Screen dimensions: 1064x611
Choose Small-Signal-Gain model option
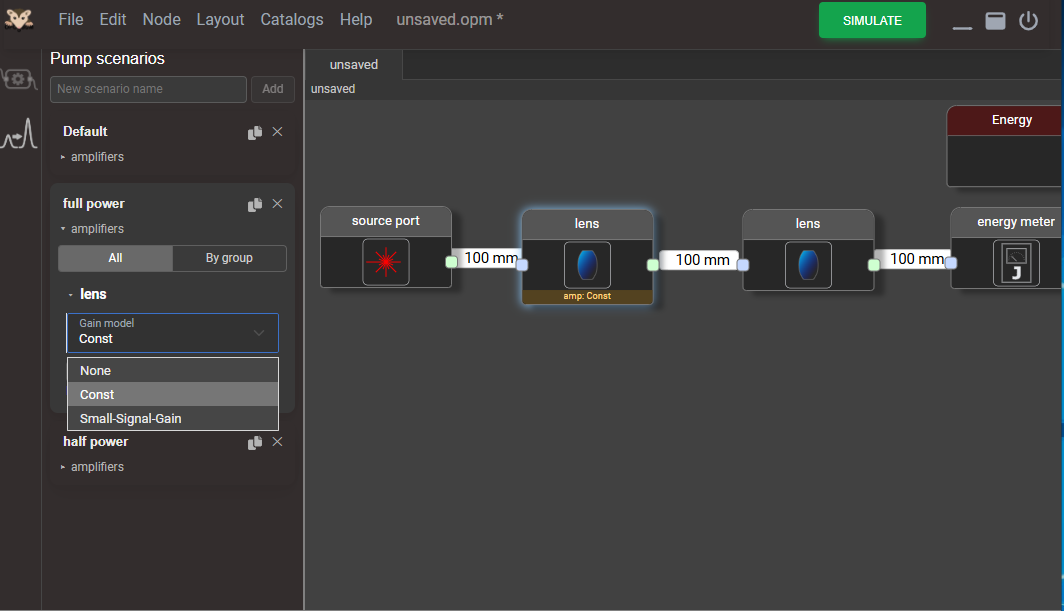pos(172,418)
